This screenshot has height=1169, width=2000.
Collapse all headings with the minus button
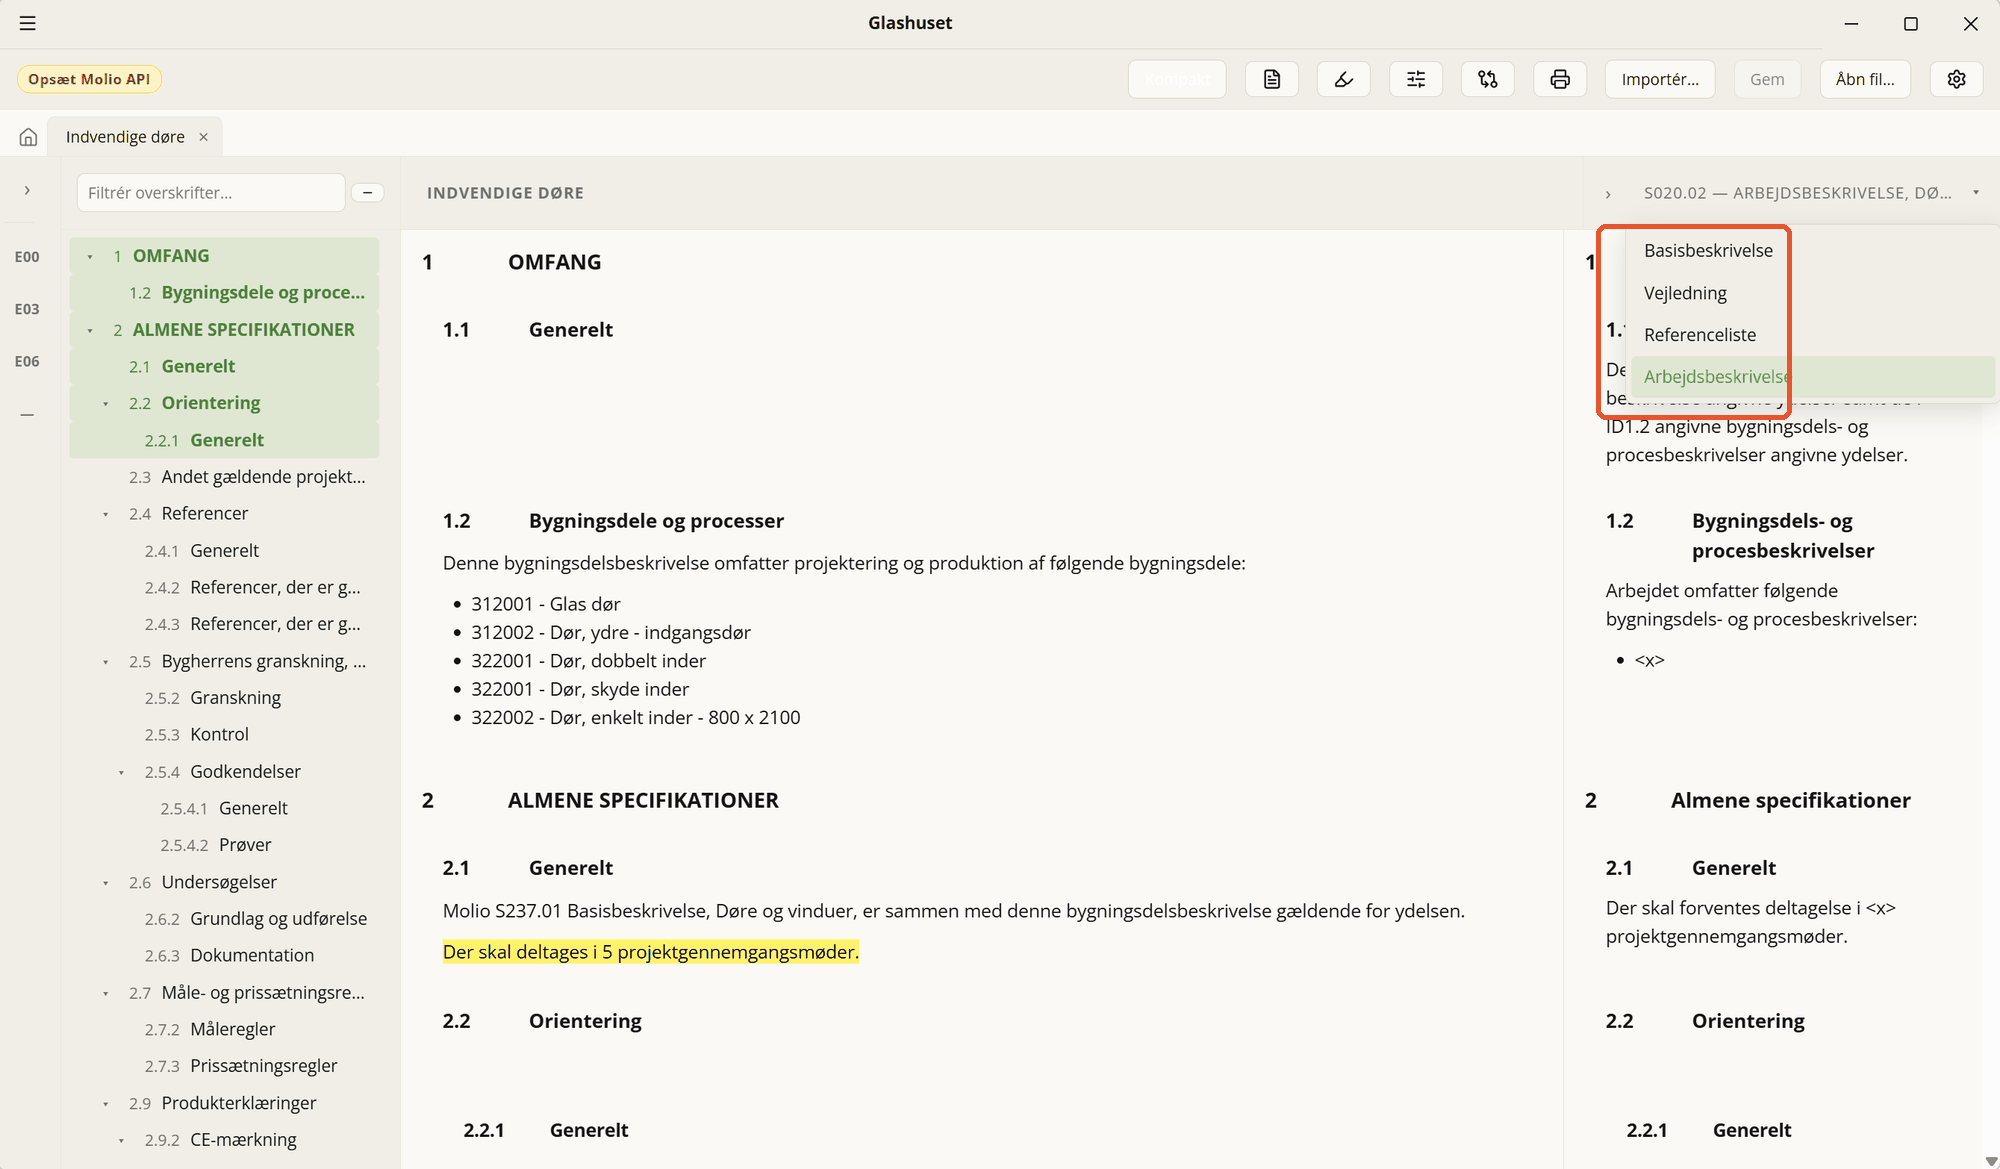click(x=368, y=193)
